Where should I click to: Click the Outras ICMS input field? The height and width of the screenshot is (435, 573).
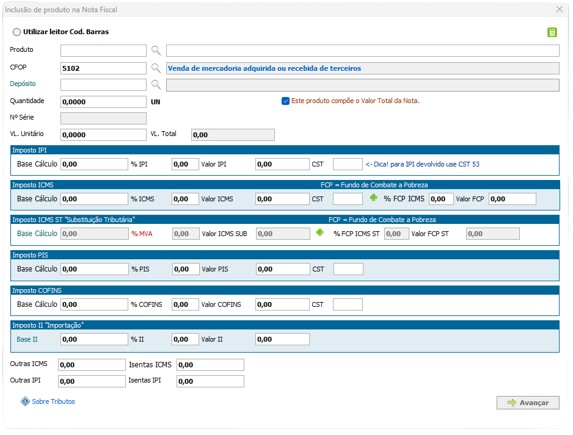[x=92, y=365]
